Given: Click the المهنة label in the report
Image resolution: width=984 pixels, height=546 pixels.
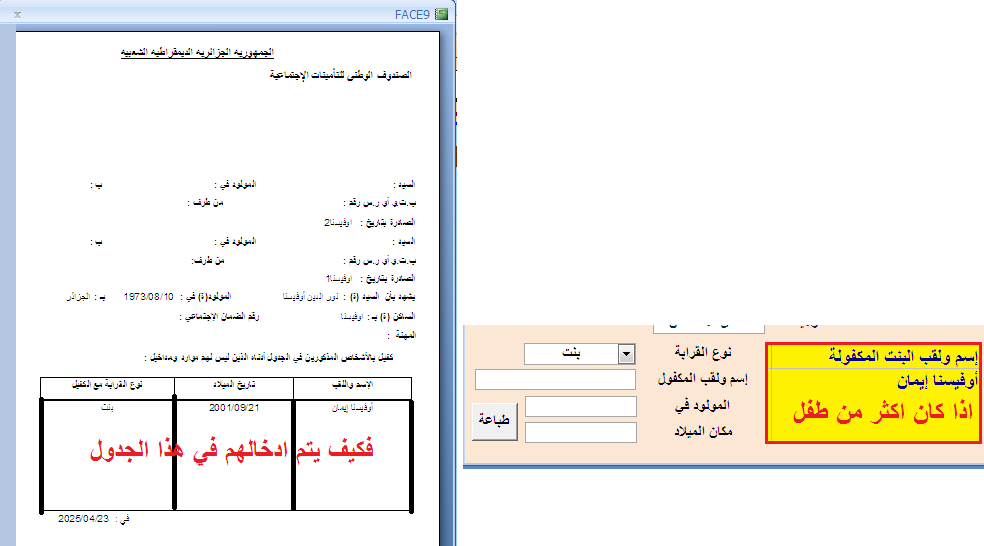Looking at the screenshot, I should 402,335.
